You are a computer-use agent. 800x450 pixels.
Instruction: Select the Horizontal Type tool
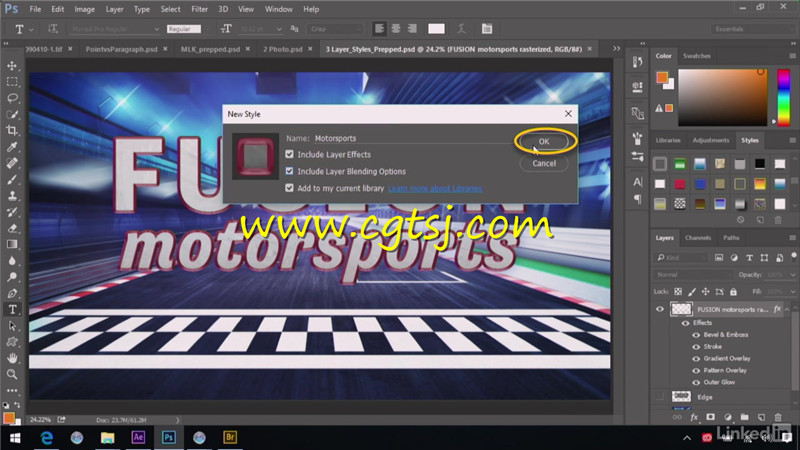[x=12, y=309]
